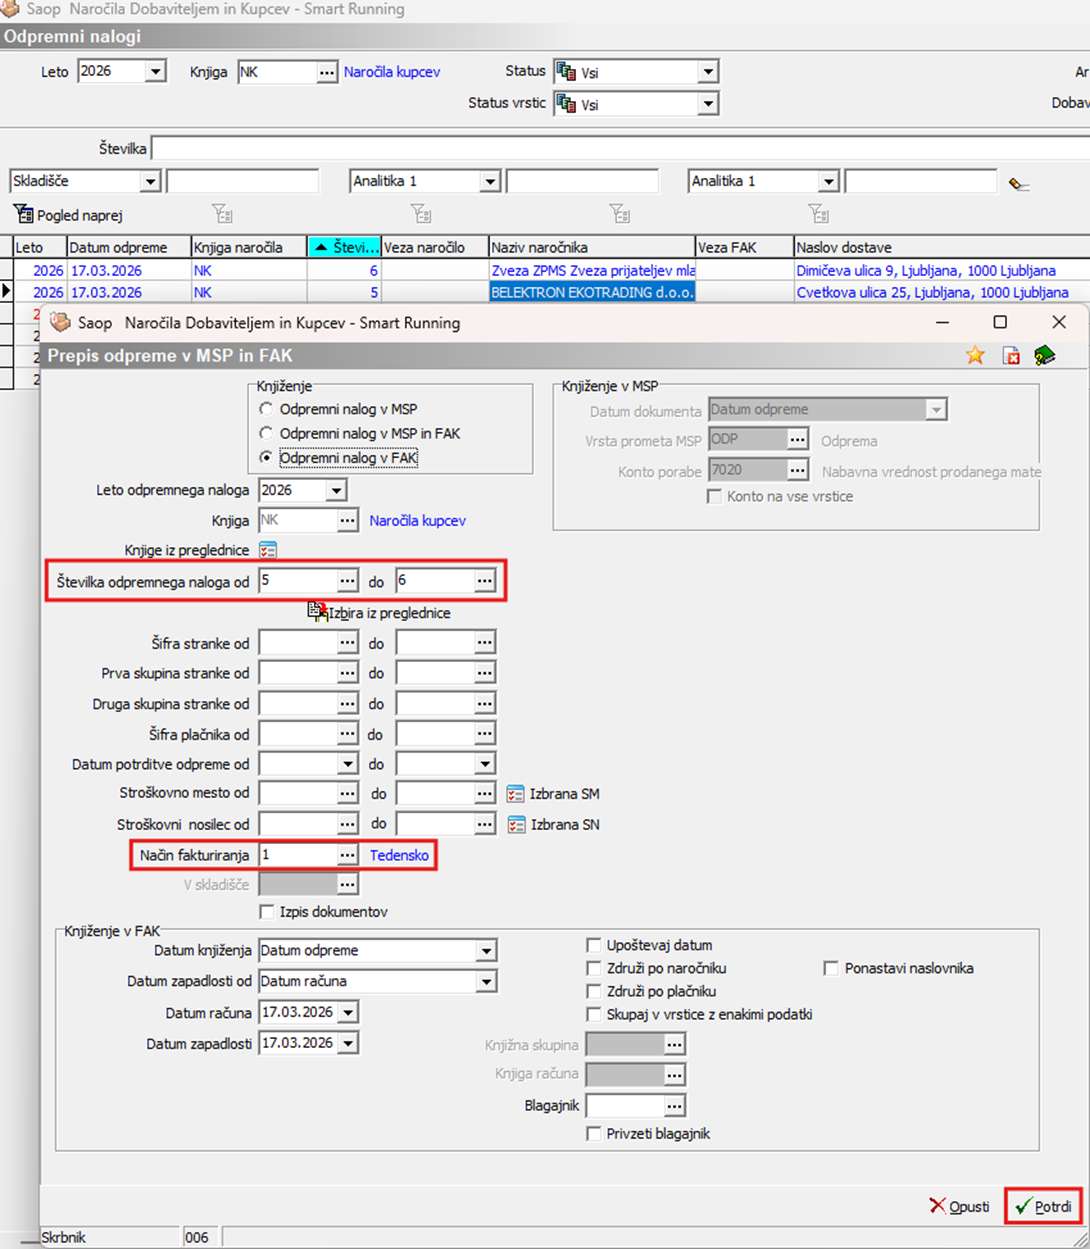
Task: Open lookup for Prva skupina stranke od
Action: coord(347,673)
